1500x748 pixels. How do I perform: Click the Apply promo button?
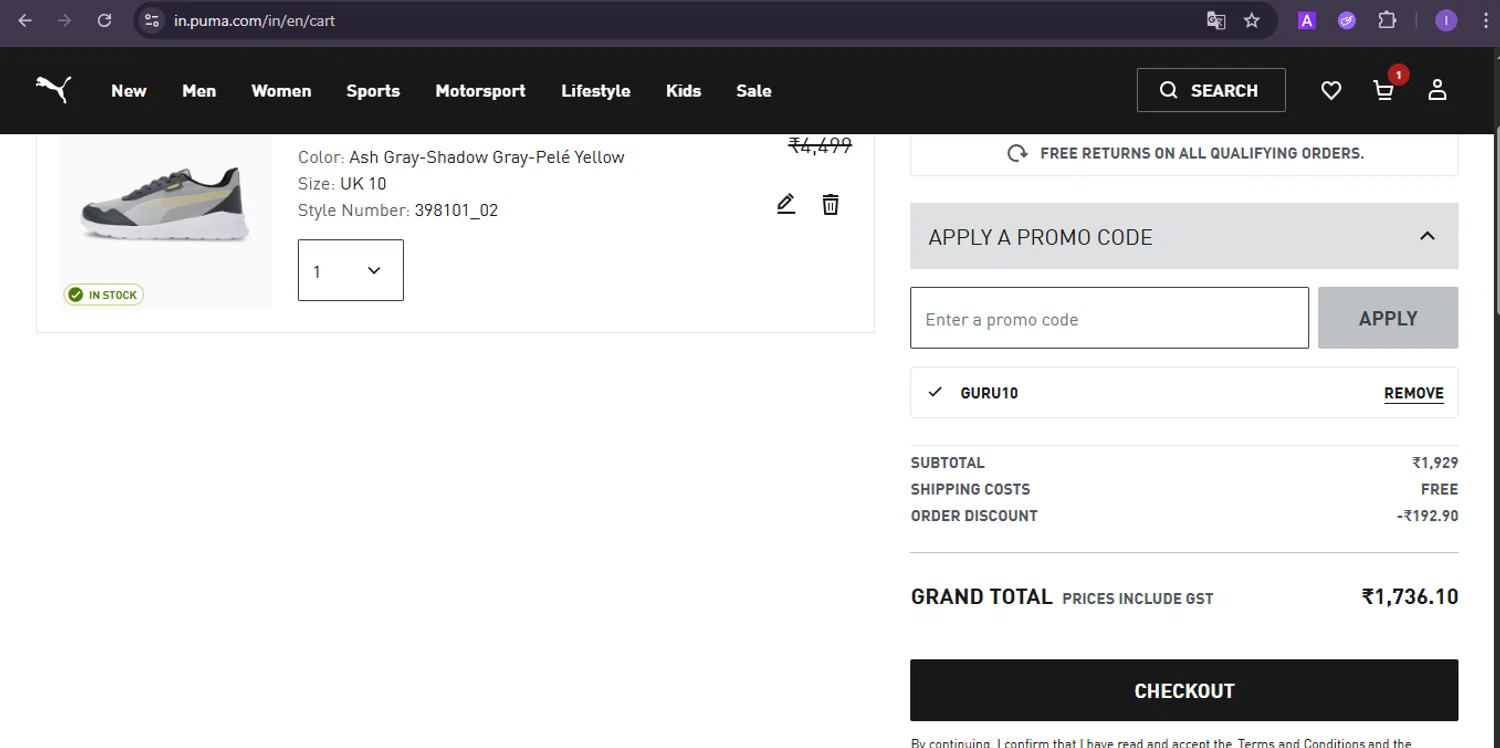(x=1387, y=318)
